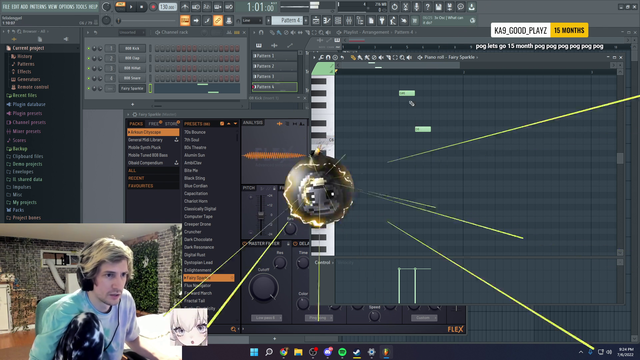Open the Channel rack view button

coord(338,20)
